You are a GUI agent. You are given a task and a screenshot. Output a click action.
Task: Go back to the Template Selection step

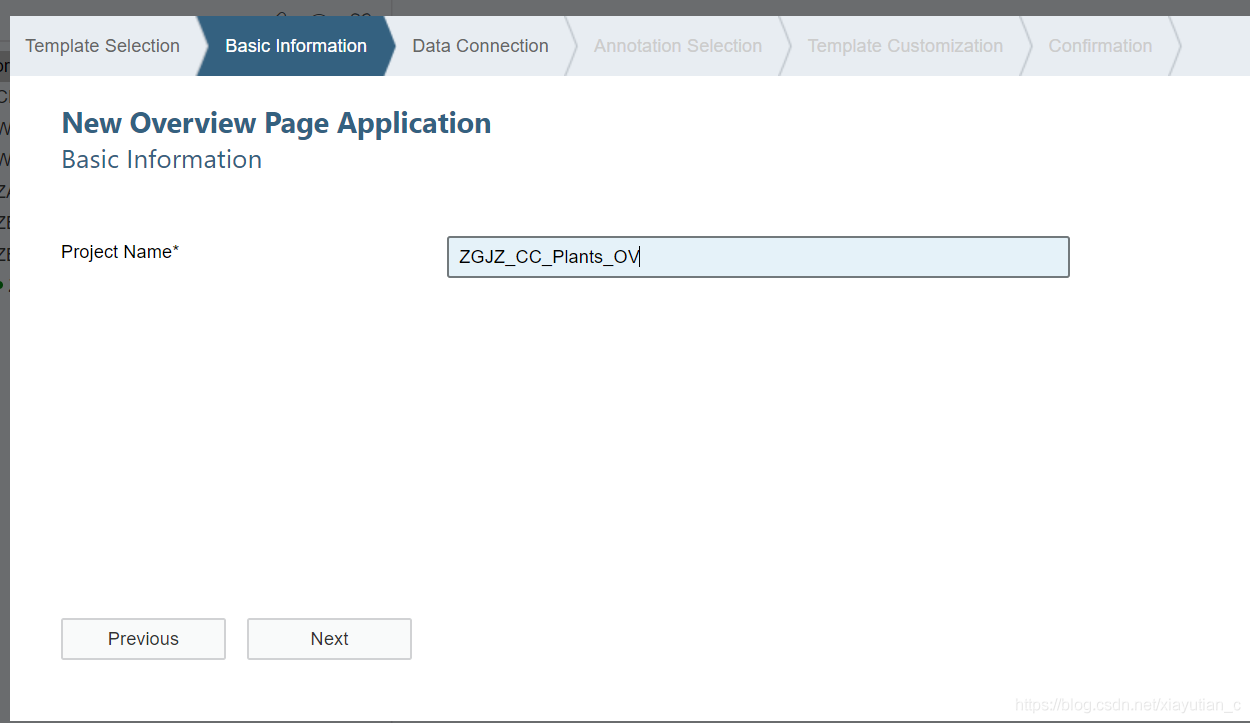pyautogui.click(x=102, y=46)
